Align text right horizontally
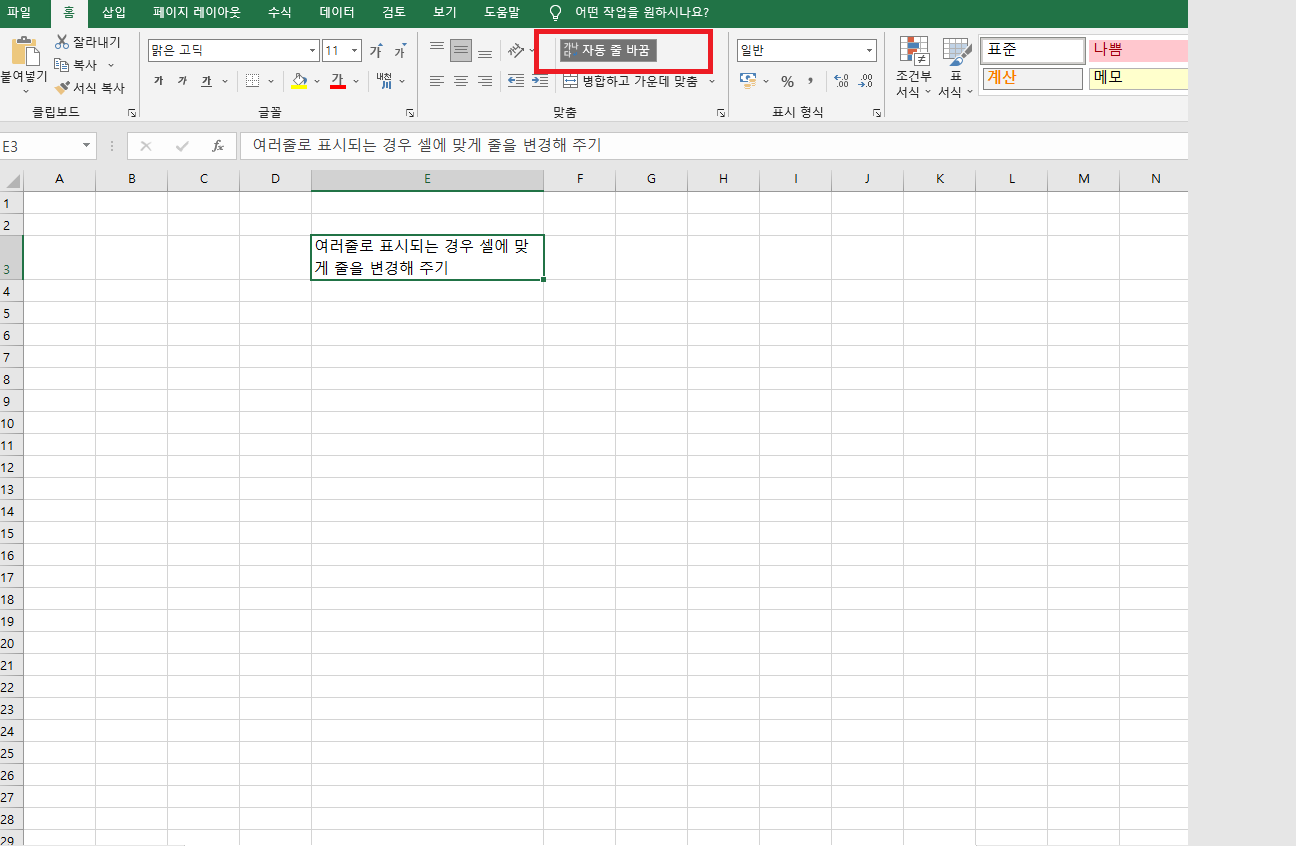This screenshot has width=1296, height=851. (x=485, y=81)
